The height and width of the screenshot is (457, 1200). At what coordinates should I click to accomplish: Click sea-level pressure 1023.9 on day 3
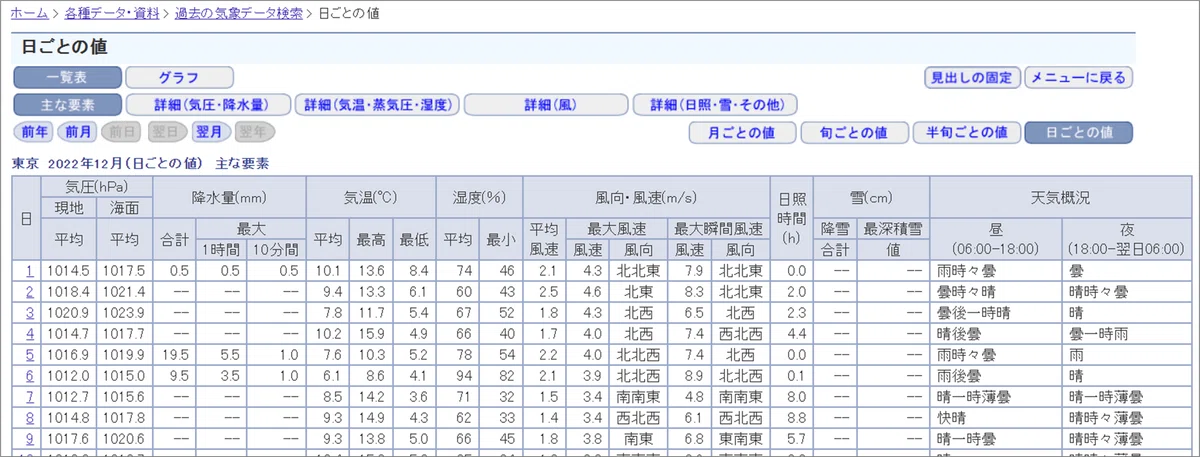tap(126, 312)
